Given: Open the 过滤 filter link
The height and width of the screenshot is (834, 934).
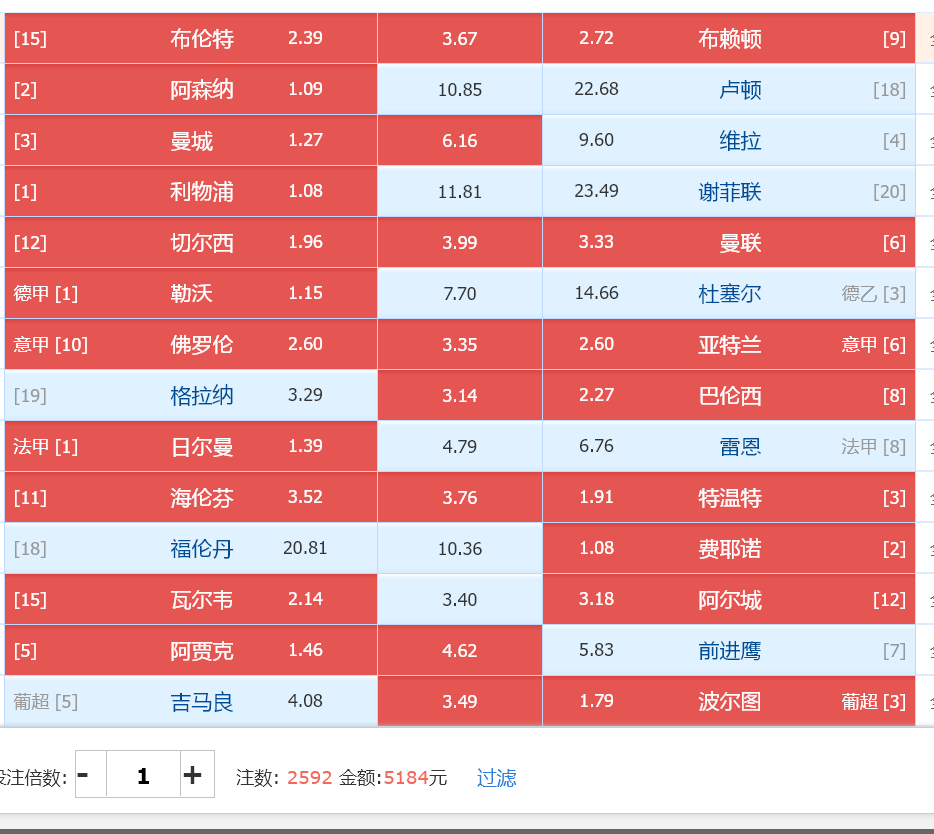Looking at the screenshot, I should pyautogui.click(x=496, y=777).
